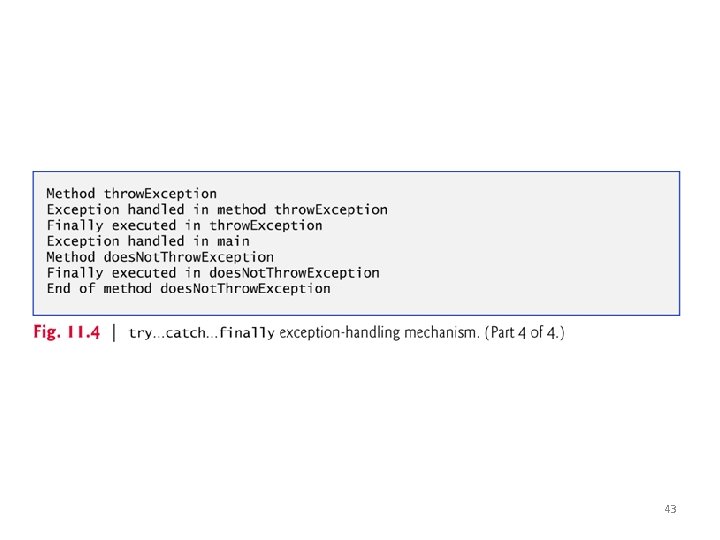Click the 'Method throwException' output line
The height and width of the screenshot is (540, 720).
tap(131, 194)
